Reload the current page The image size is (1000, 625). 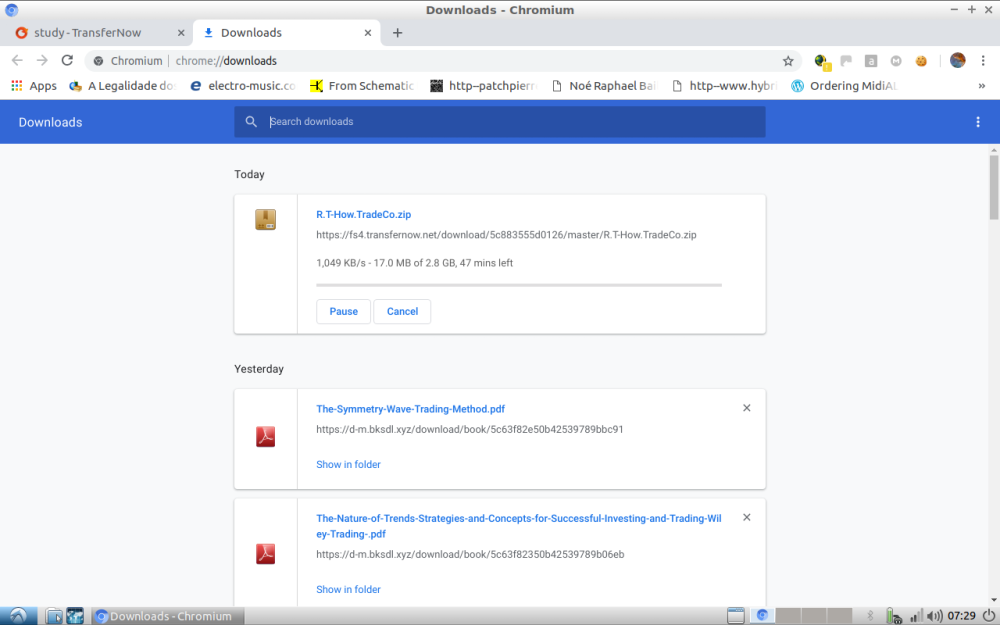click(67, 60)
